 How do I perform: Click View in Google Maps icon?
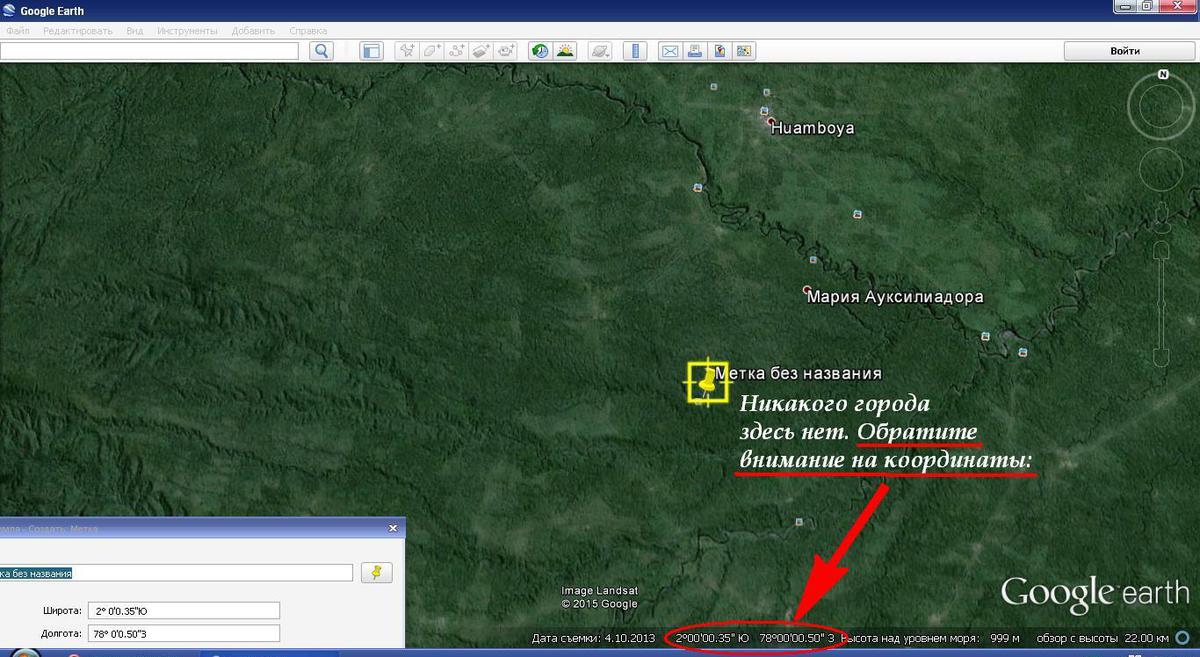pos(744,51)
